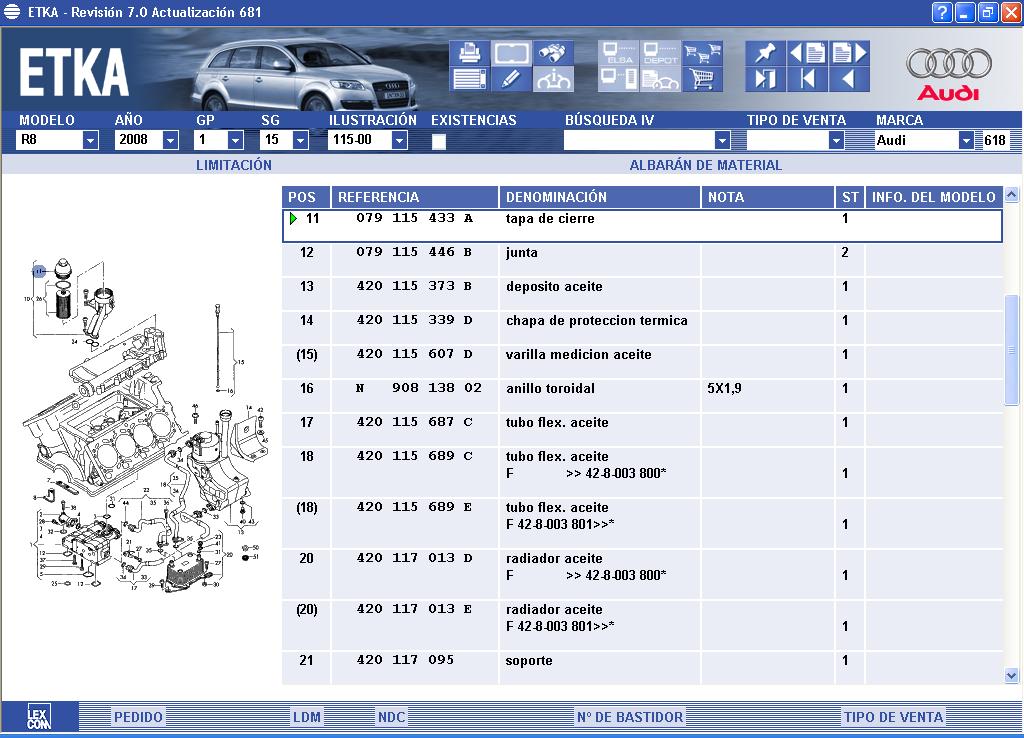
Task: Go to previous page icon
Action: coord(807,52)
